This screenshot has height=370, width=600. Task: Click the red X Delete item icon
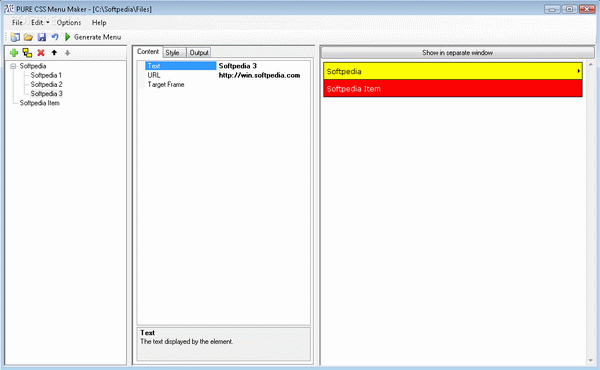click(x=41, y=53)
